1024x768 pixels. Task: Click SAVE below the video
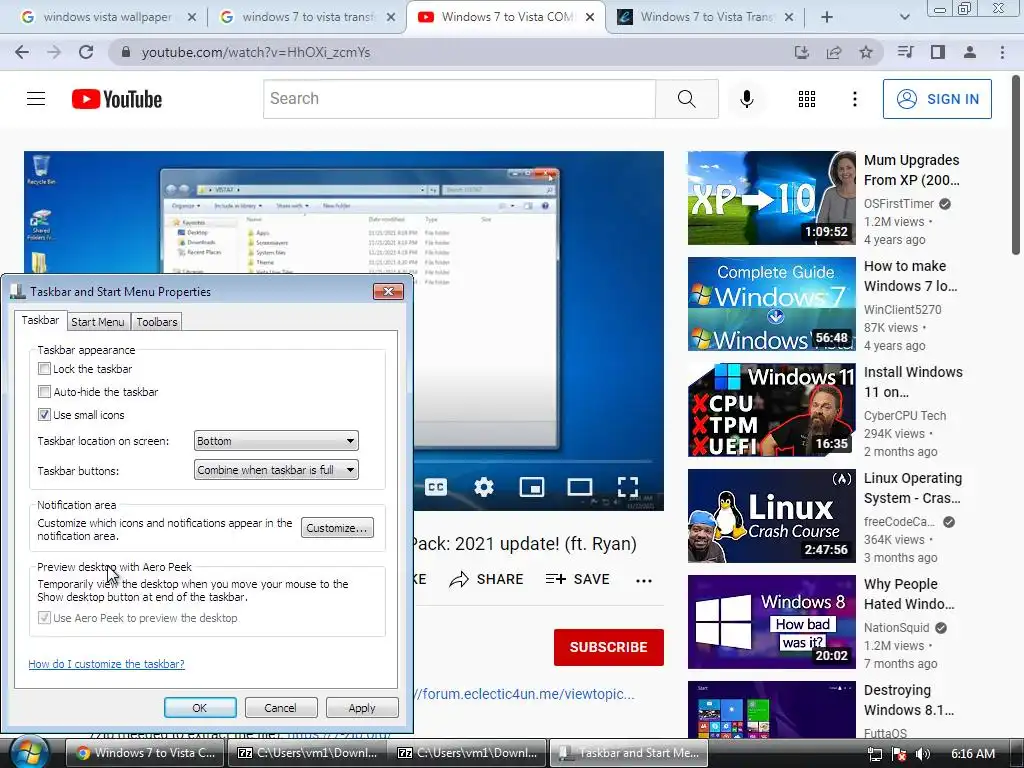click(x=577, y=579)
